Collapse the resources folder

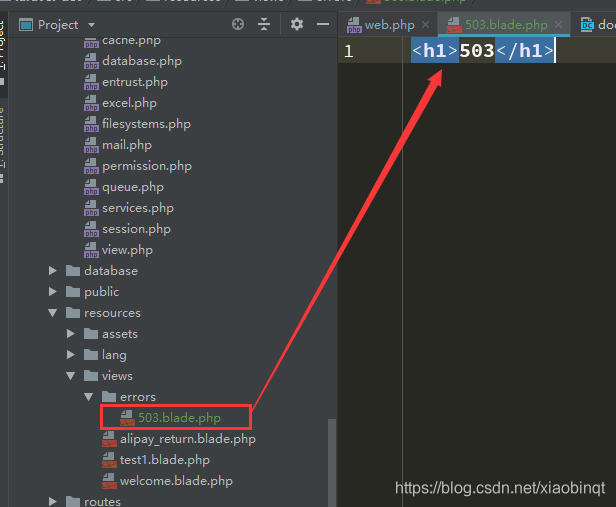[x=53, y=313]
